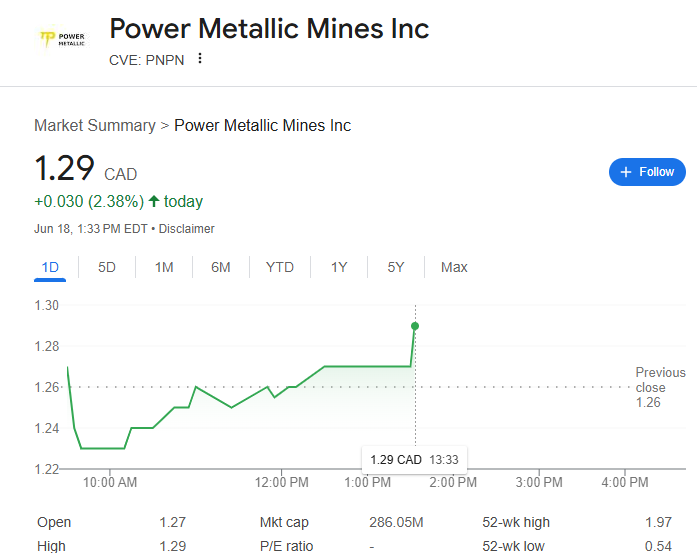Viewport: 697px width, 553px height.
Task: Open the Market Summary breadcrumb link
Action: point(95,125)
